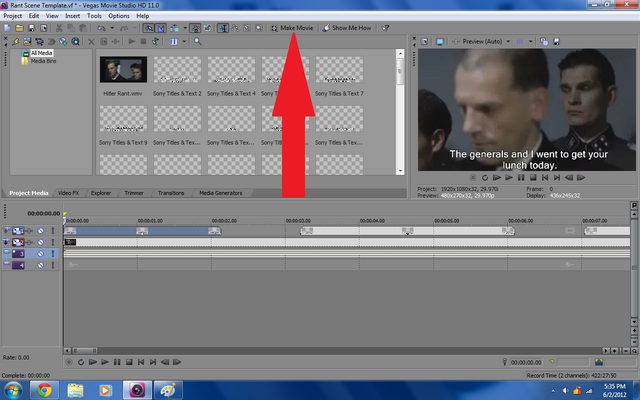Image resolution: width=640 pixels, height=400 pixels.
Task: Play the preview window video
Action: 509,178
